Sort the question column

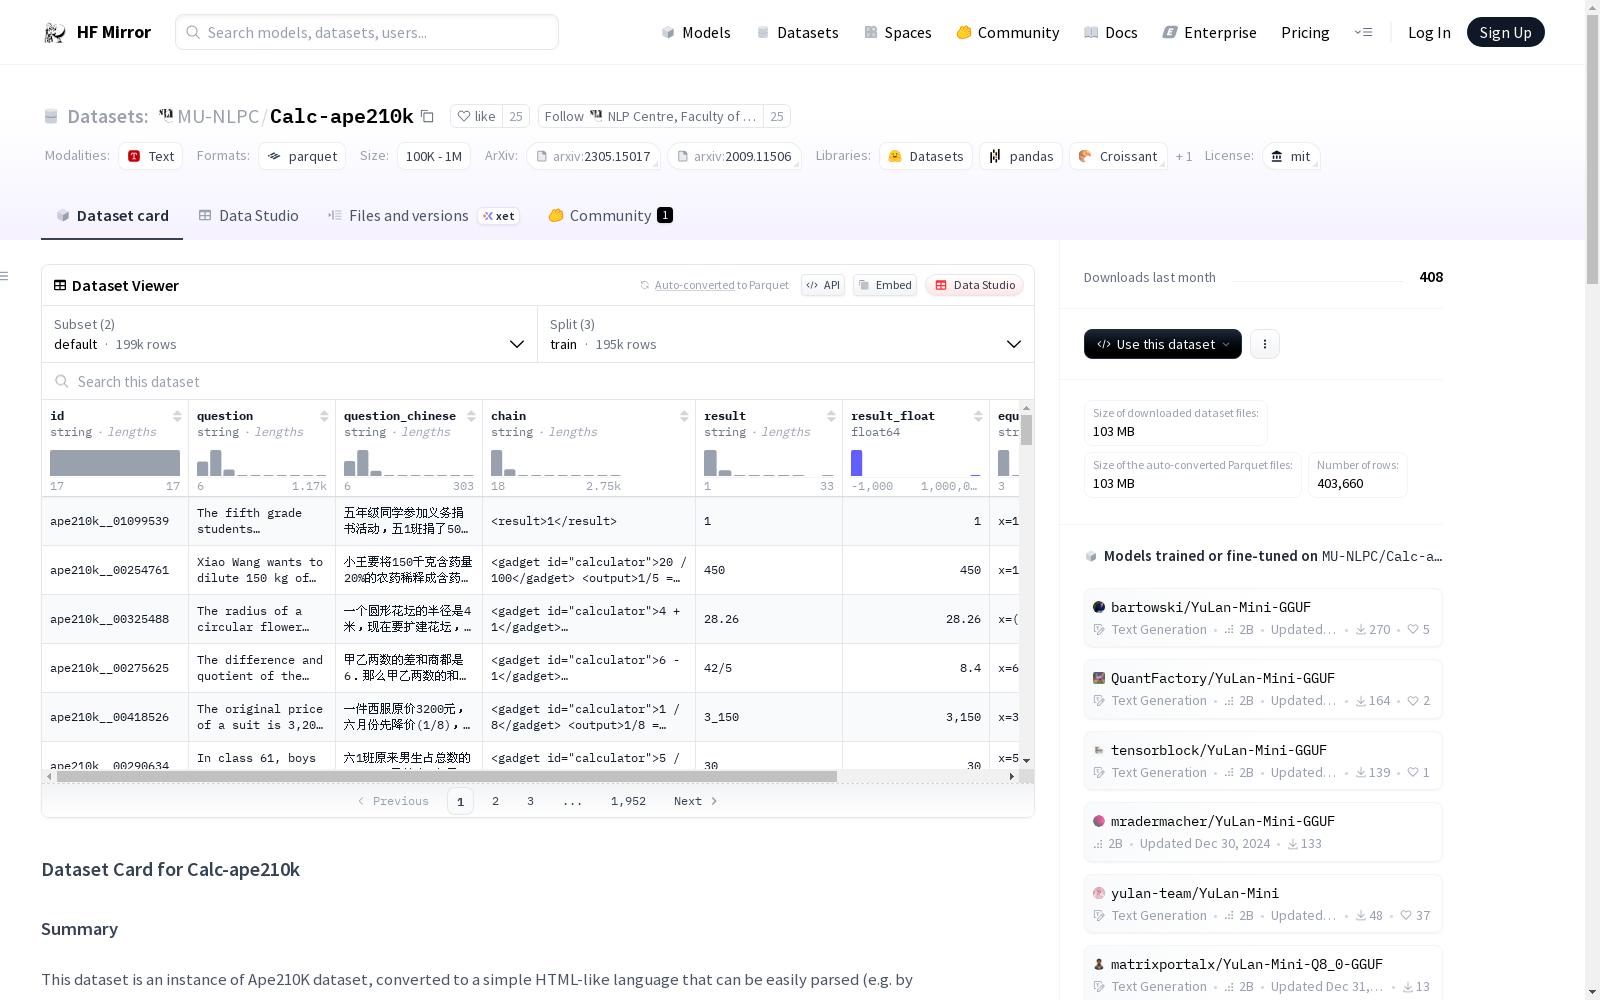[324, 416]
